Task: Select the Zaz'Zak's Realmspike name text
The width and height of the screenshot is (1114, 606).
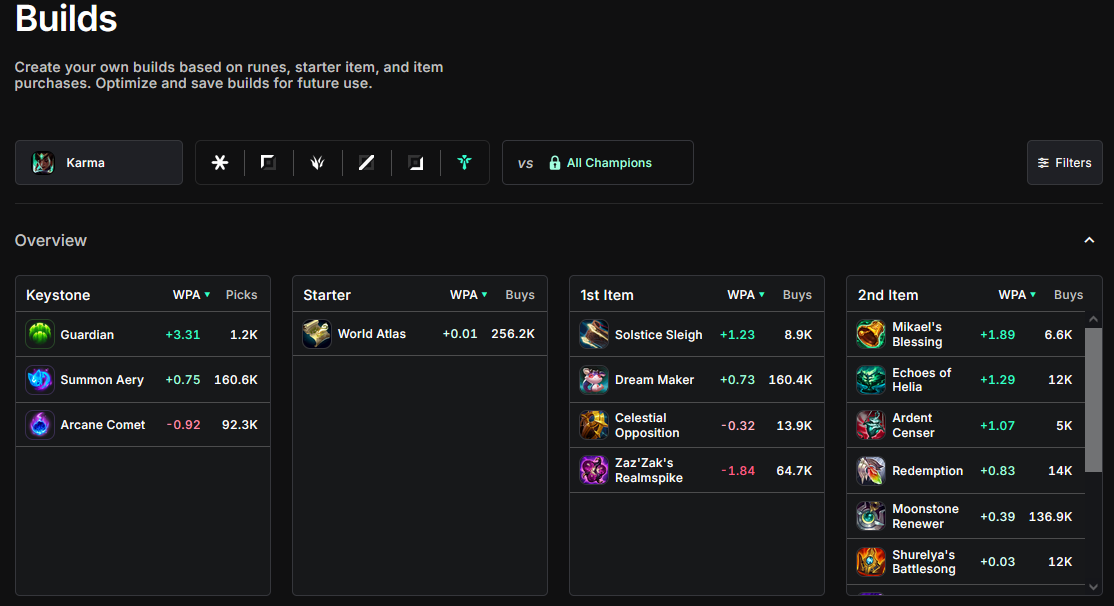Action: coord(649,470)
